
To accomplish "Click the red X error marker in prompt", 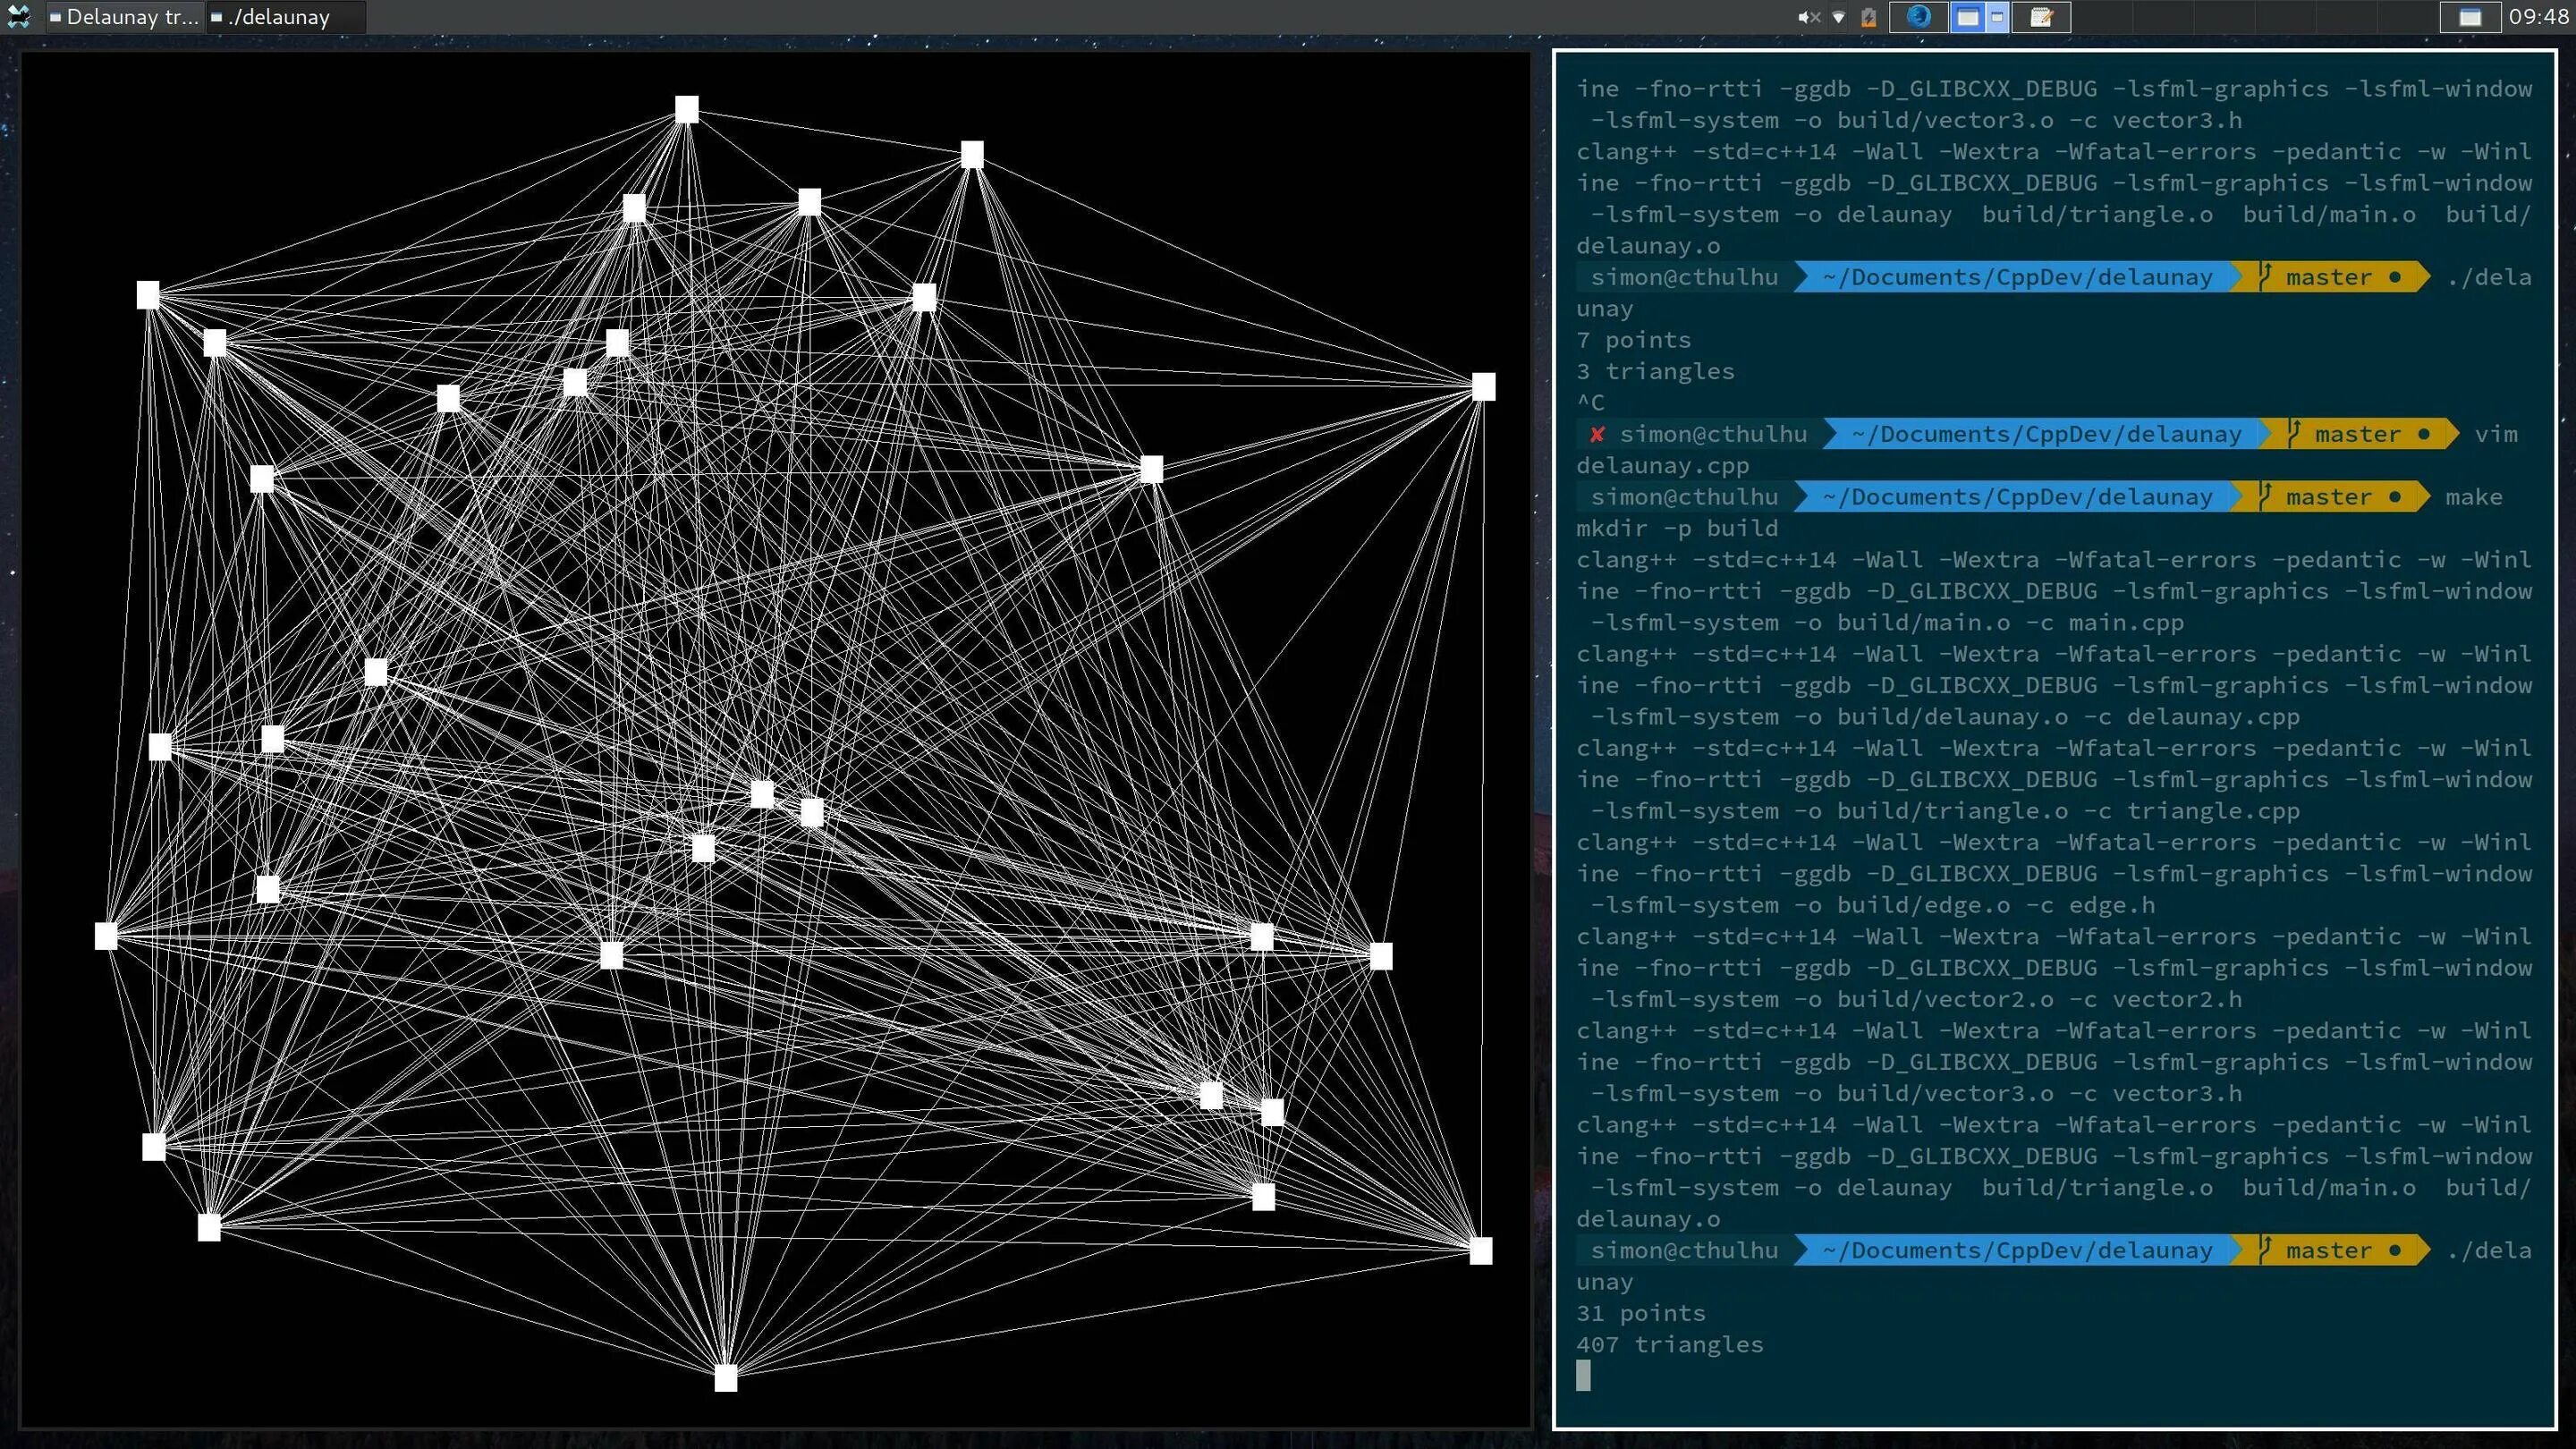I will tap(1597, 434).
